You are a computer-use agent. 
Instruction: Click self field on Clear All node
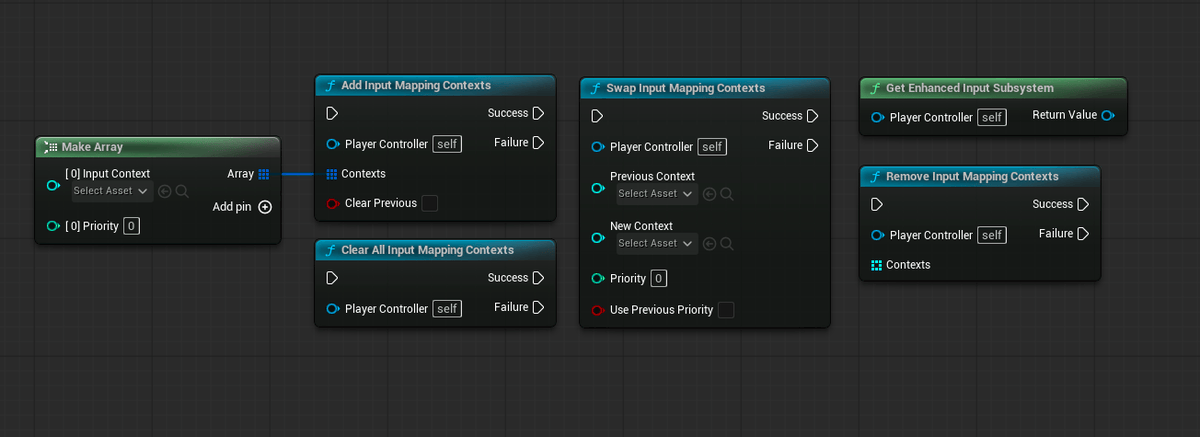click(447, 309)
